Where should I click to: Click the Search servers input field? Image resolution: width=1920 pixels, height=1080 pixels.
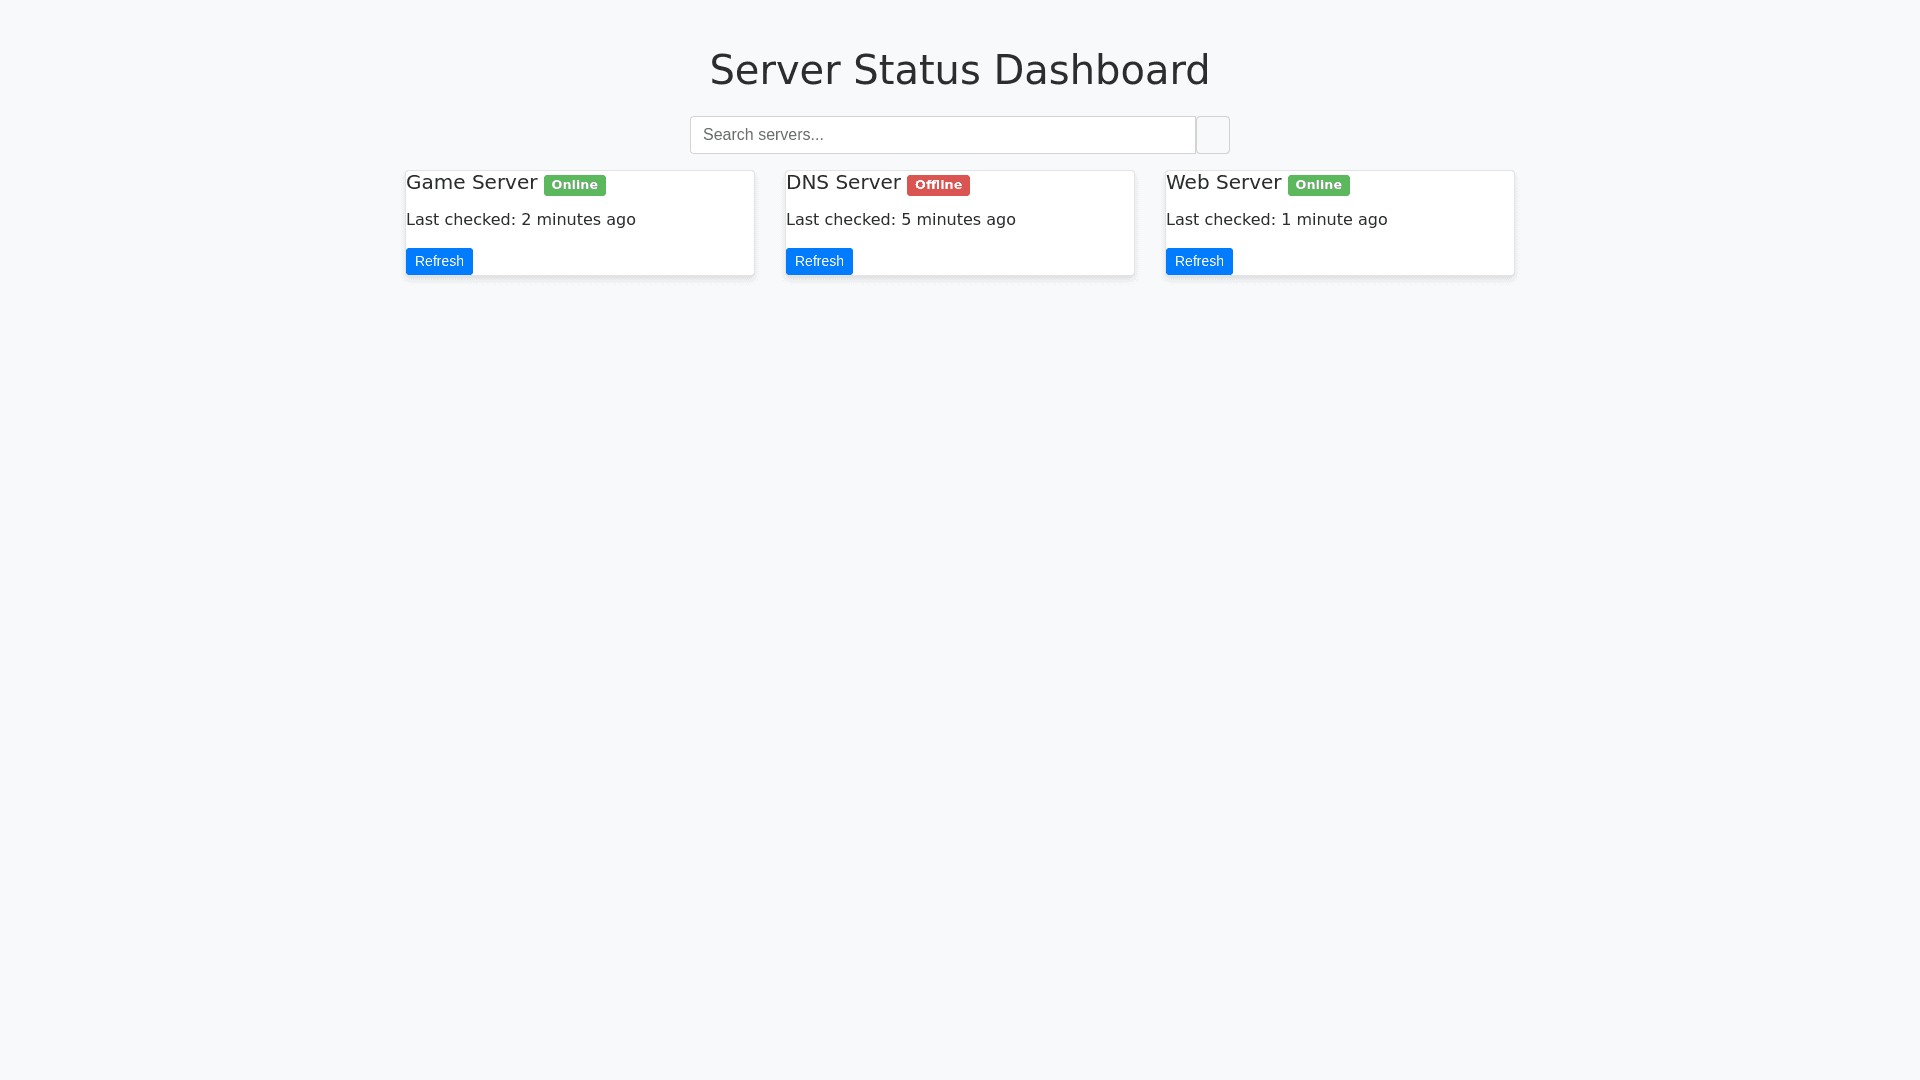click(942, 135)
